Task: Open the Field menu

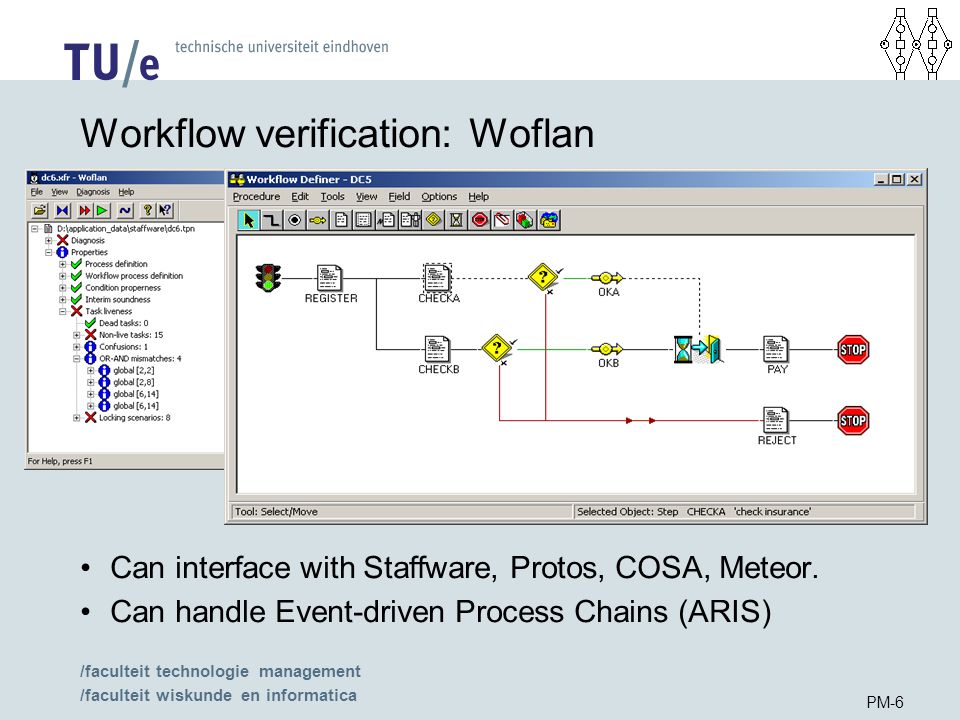Action: [x=399, y=197]
